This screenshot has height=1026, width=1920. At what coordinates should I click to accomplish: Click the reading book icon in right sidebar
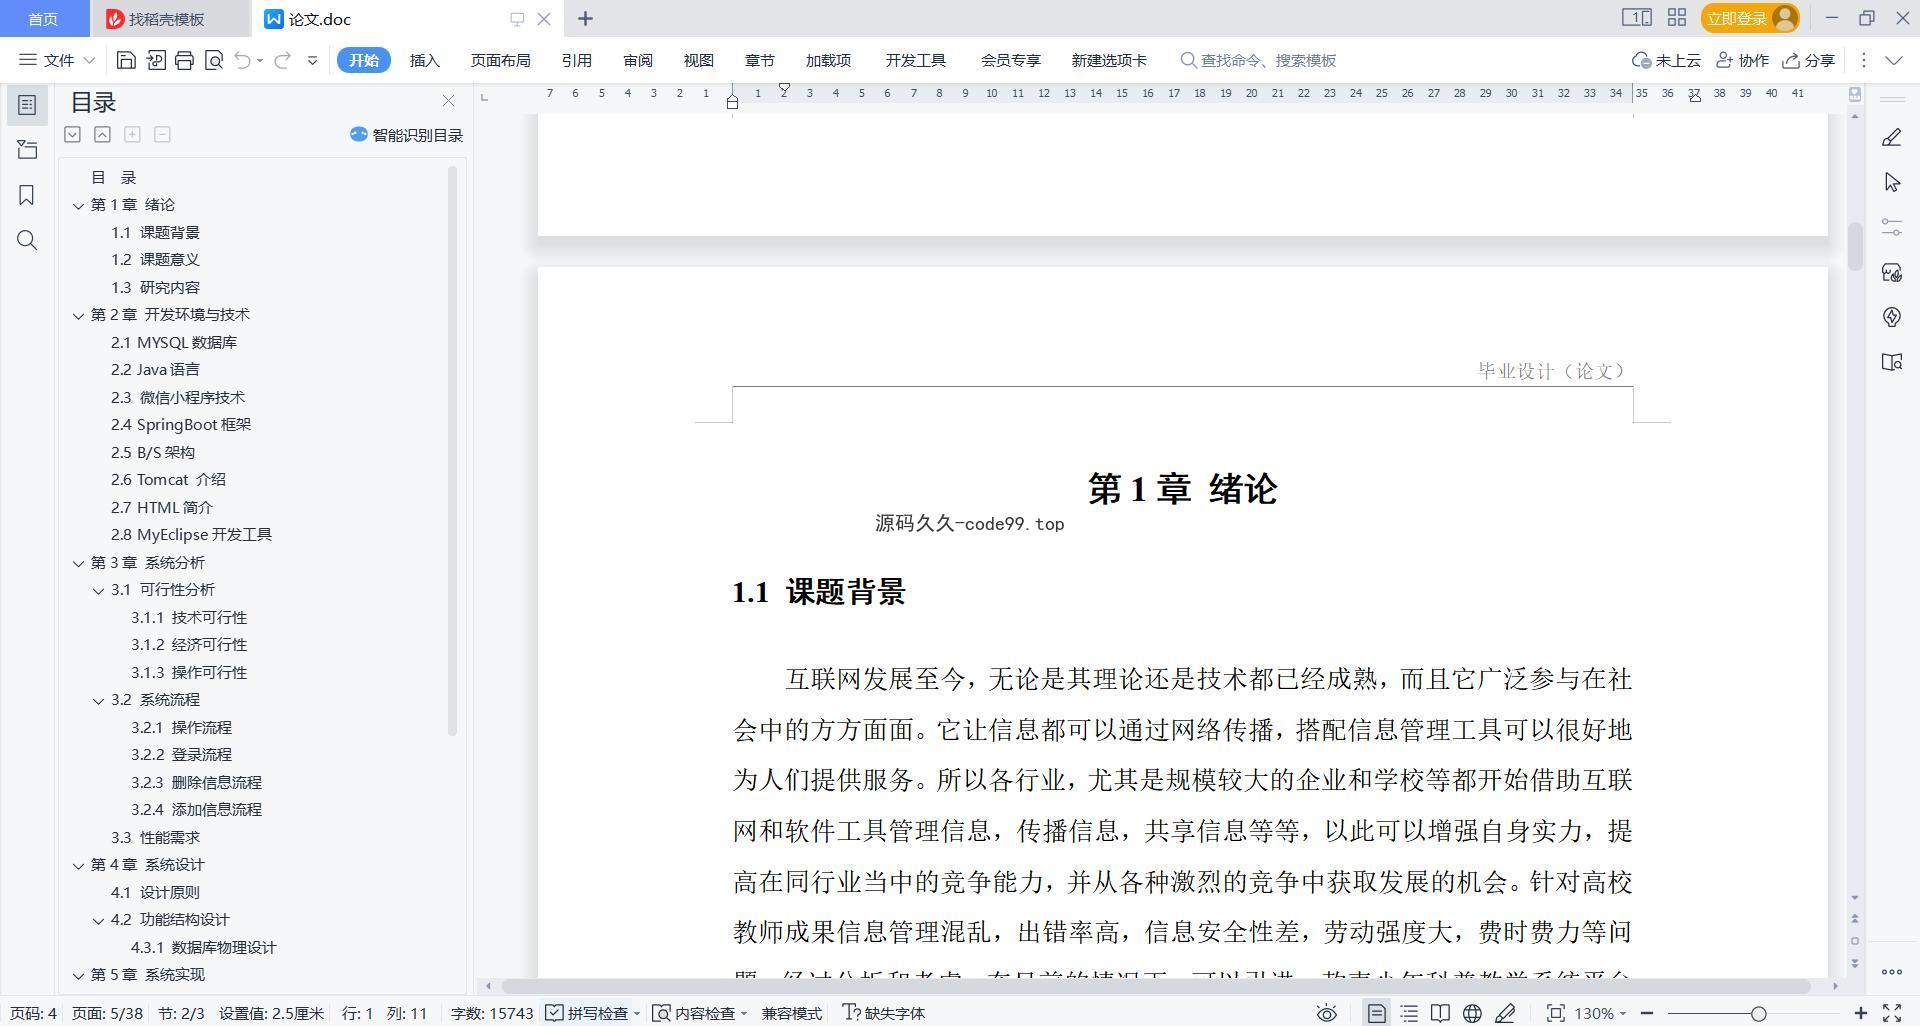1891,362
